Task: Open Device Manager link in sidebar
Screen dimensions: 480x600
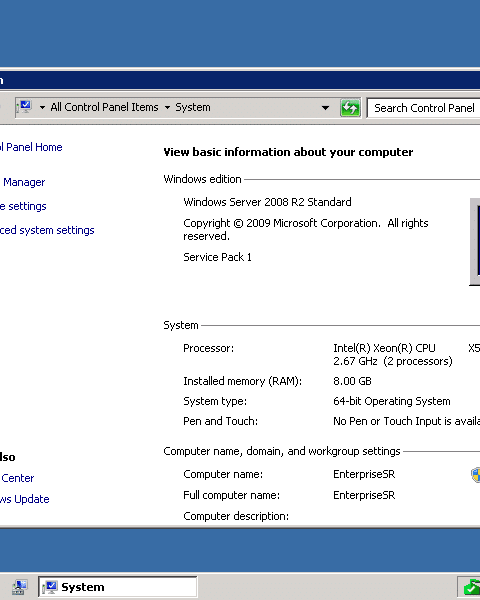Action: pos(23,182)
